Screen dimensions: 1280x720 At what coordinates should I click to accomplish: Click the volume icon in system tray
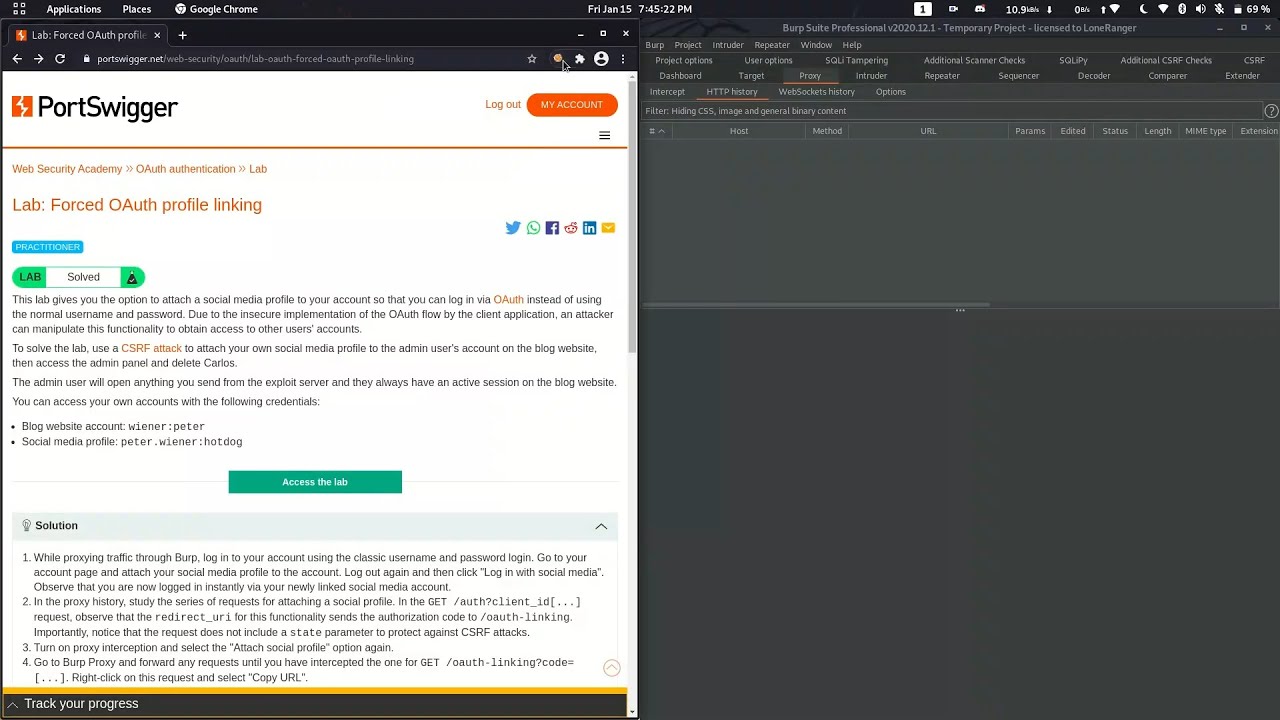click(1200, 9)
